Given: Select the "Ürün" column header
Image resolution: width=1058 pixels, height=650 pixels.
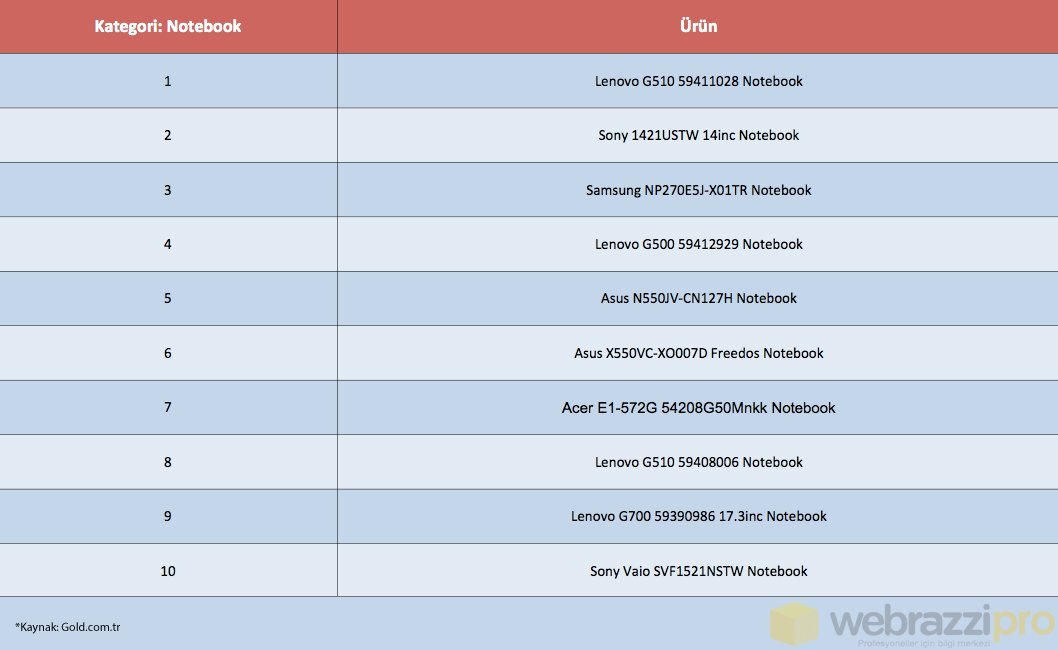Looking at the screenshot, I should [x=698, y=27].
